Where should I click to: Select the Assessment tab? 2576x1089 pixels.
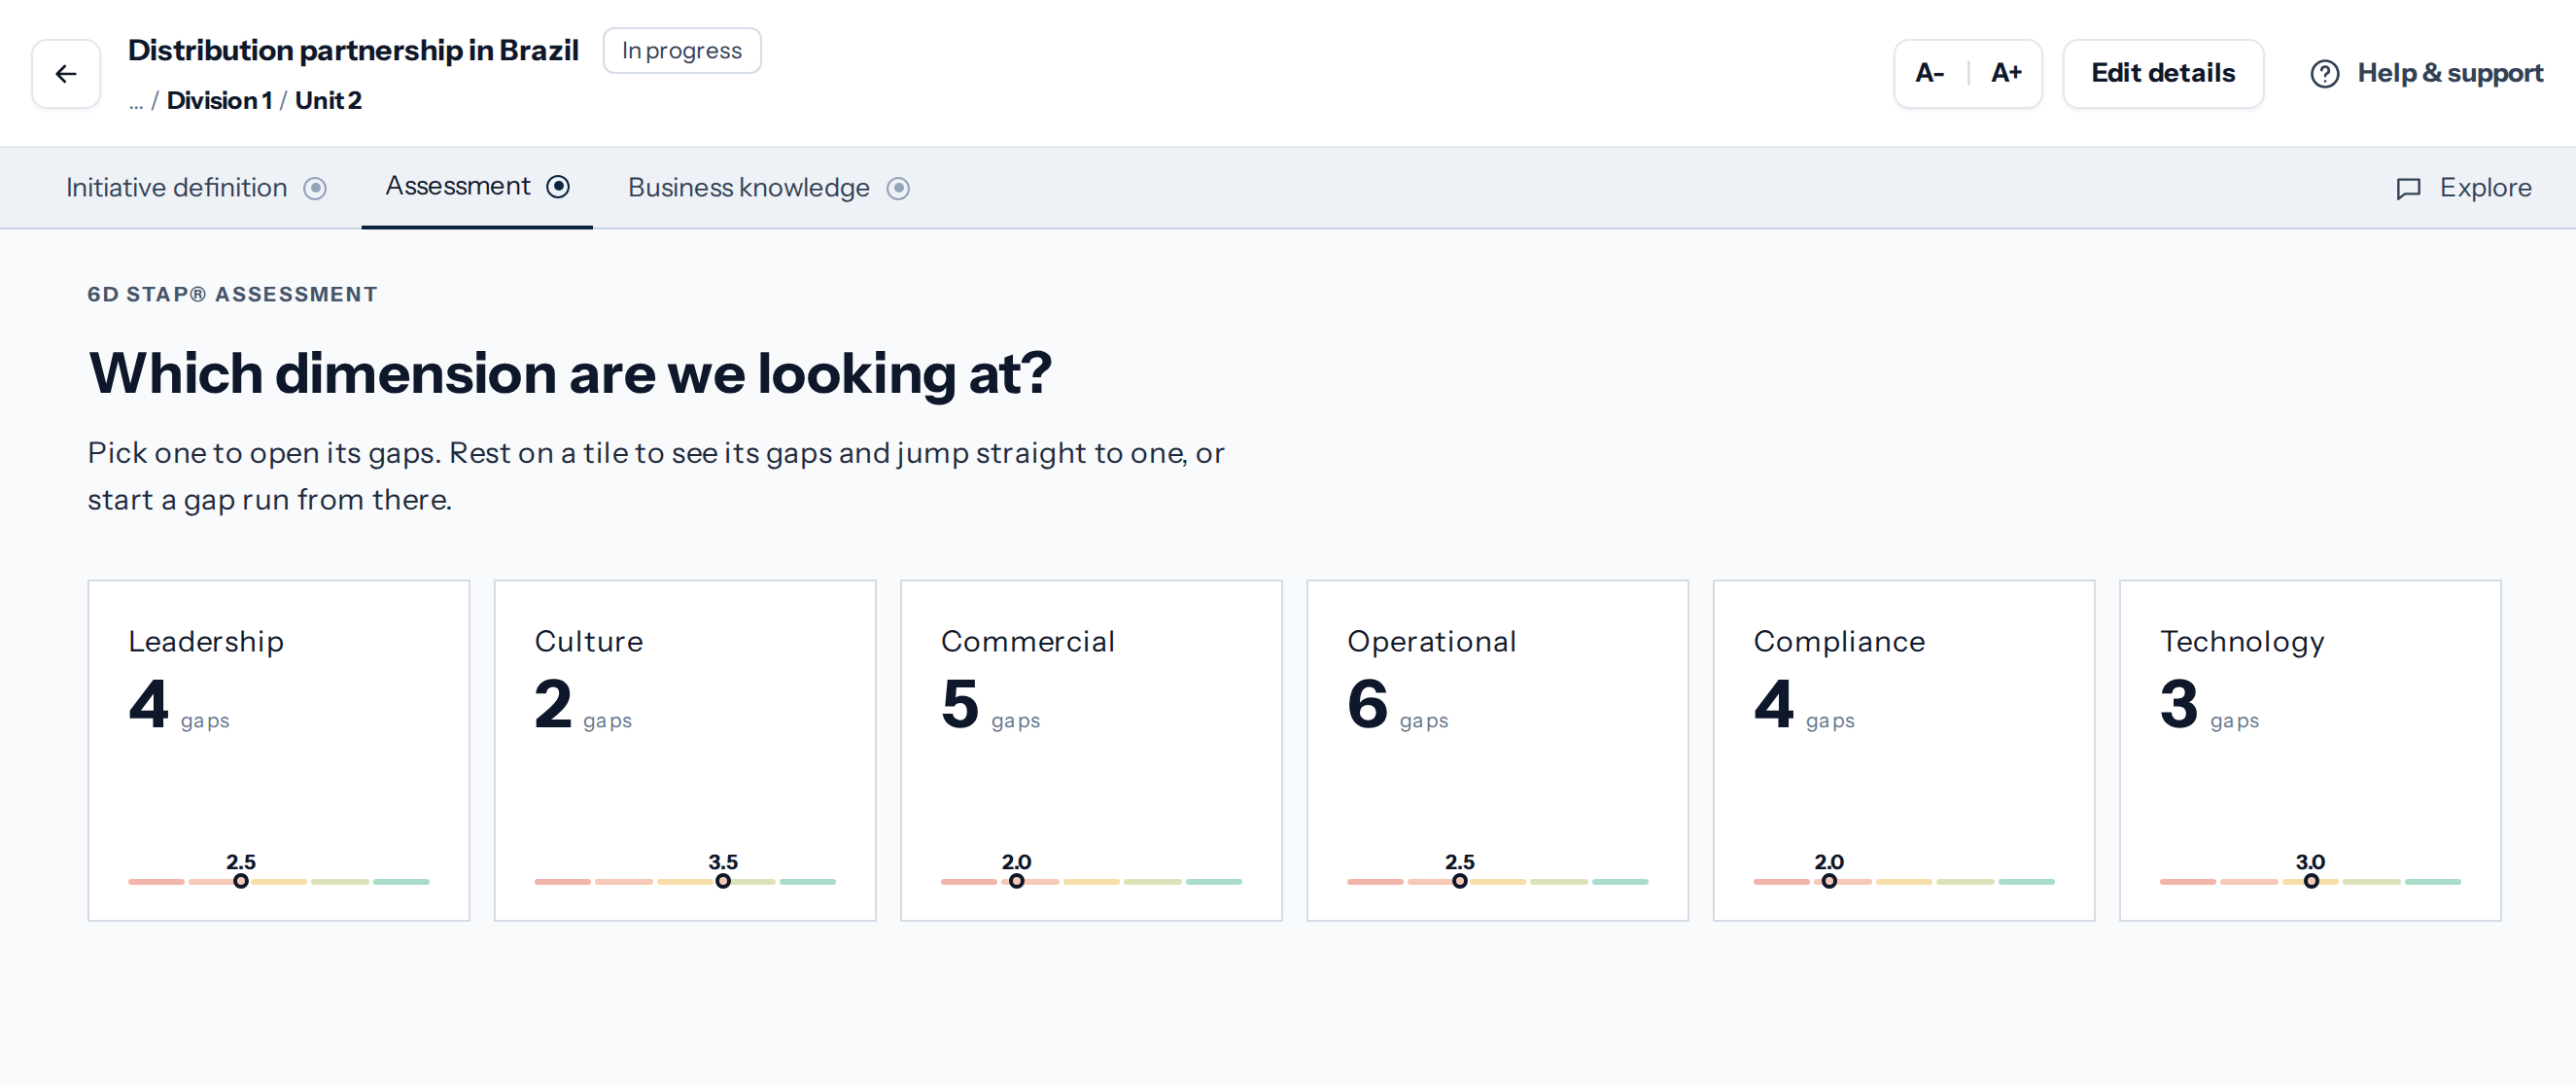coord(477,187)
